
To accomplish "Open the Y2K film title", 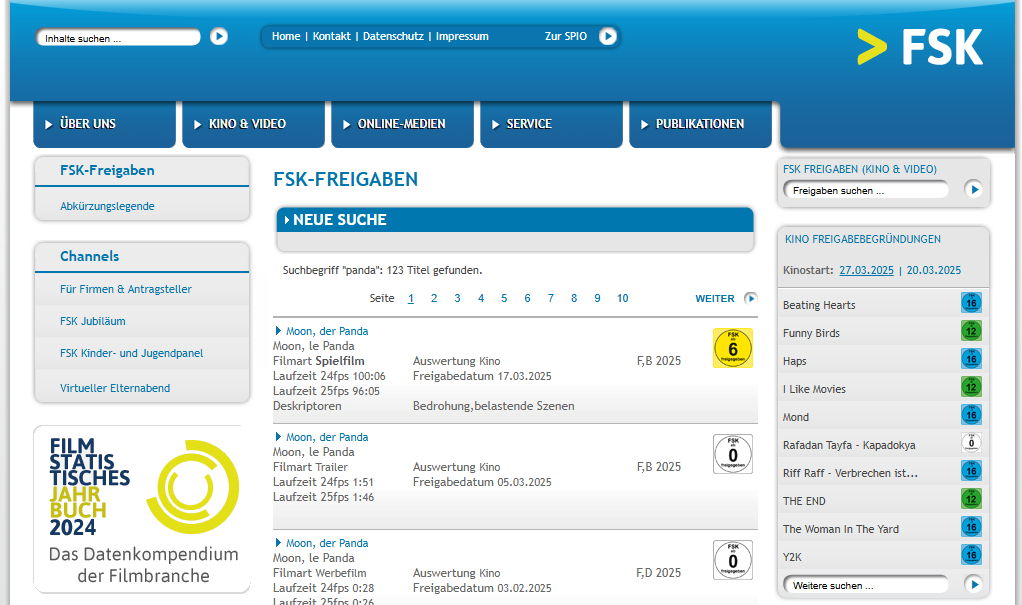I will [793, 557].
